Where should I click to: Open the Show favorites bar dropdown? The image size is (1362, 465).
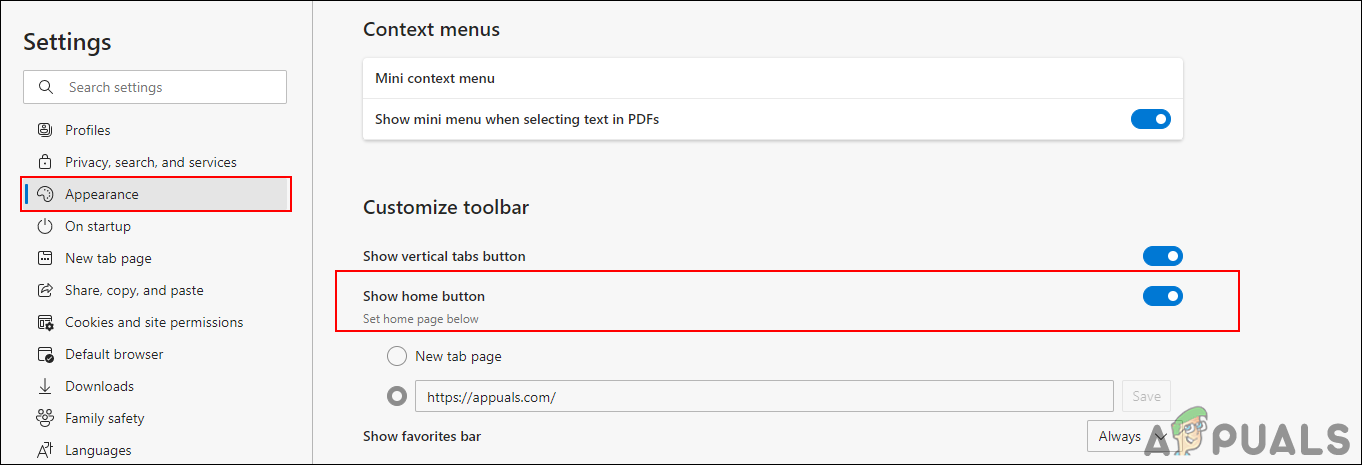click(1129, 436)
